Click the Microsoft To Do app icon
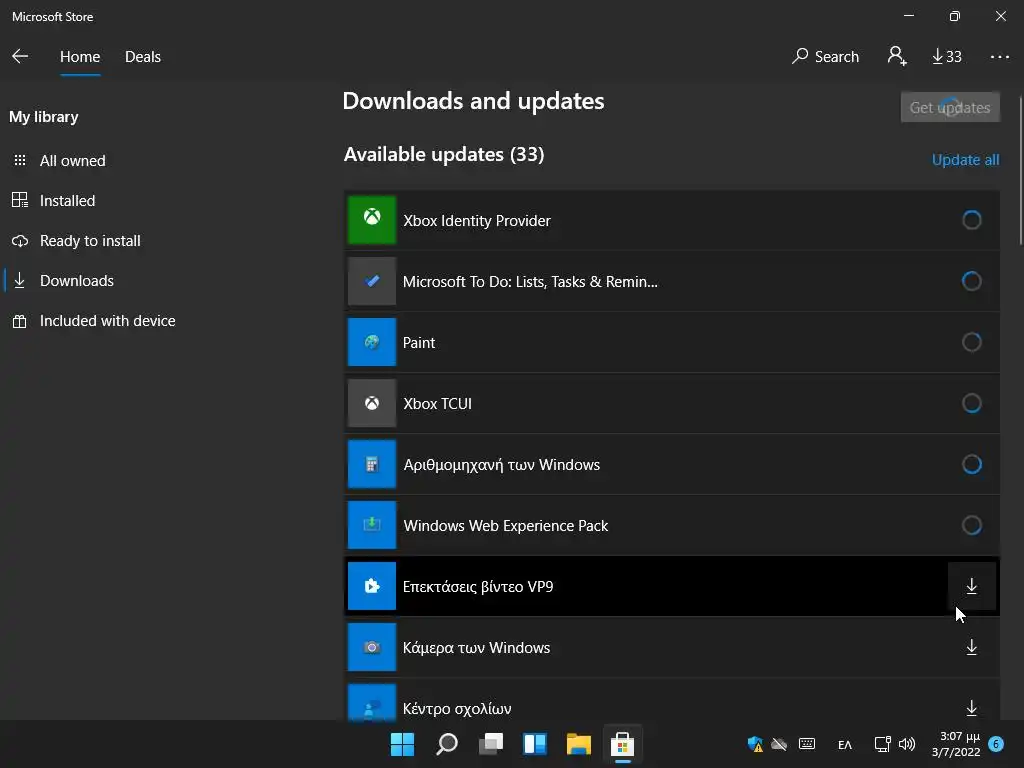 pos(372,281)
